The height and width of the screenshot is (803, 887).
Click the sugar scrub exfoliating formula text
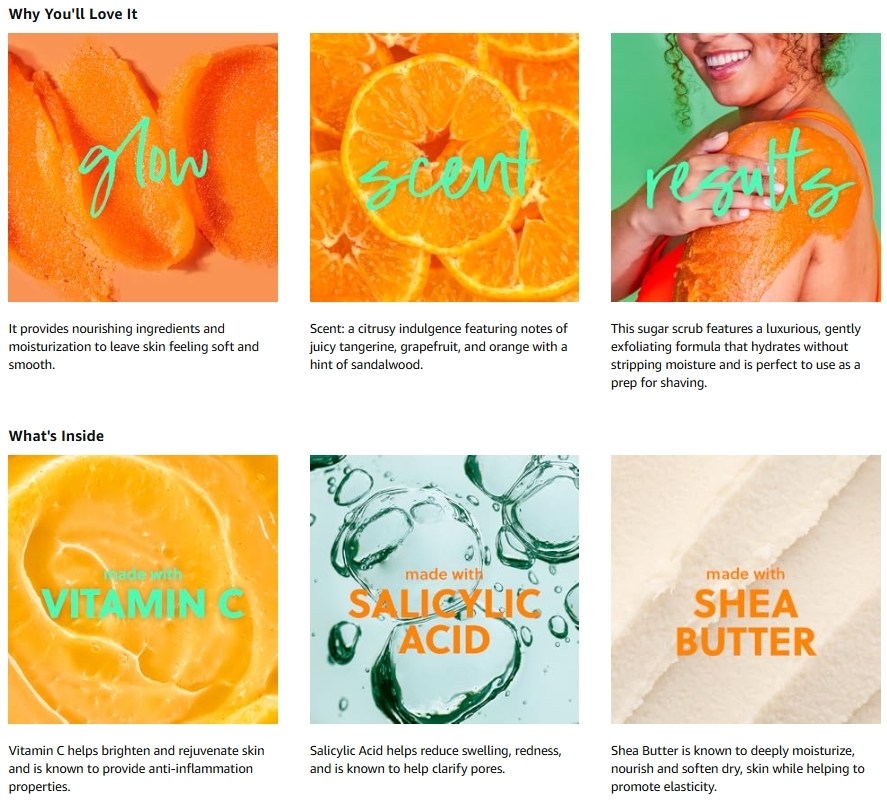coord(735,356)
